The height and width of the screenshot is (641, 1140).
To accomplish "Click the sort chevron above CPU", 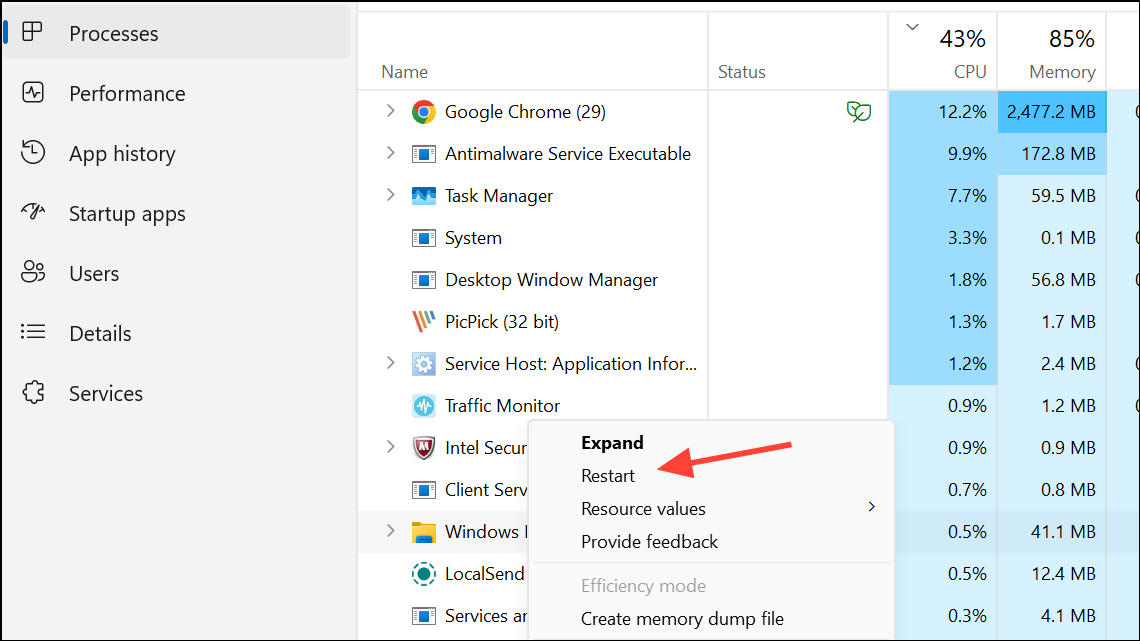I will coord(912,28).
